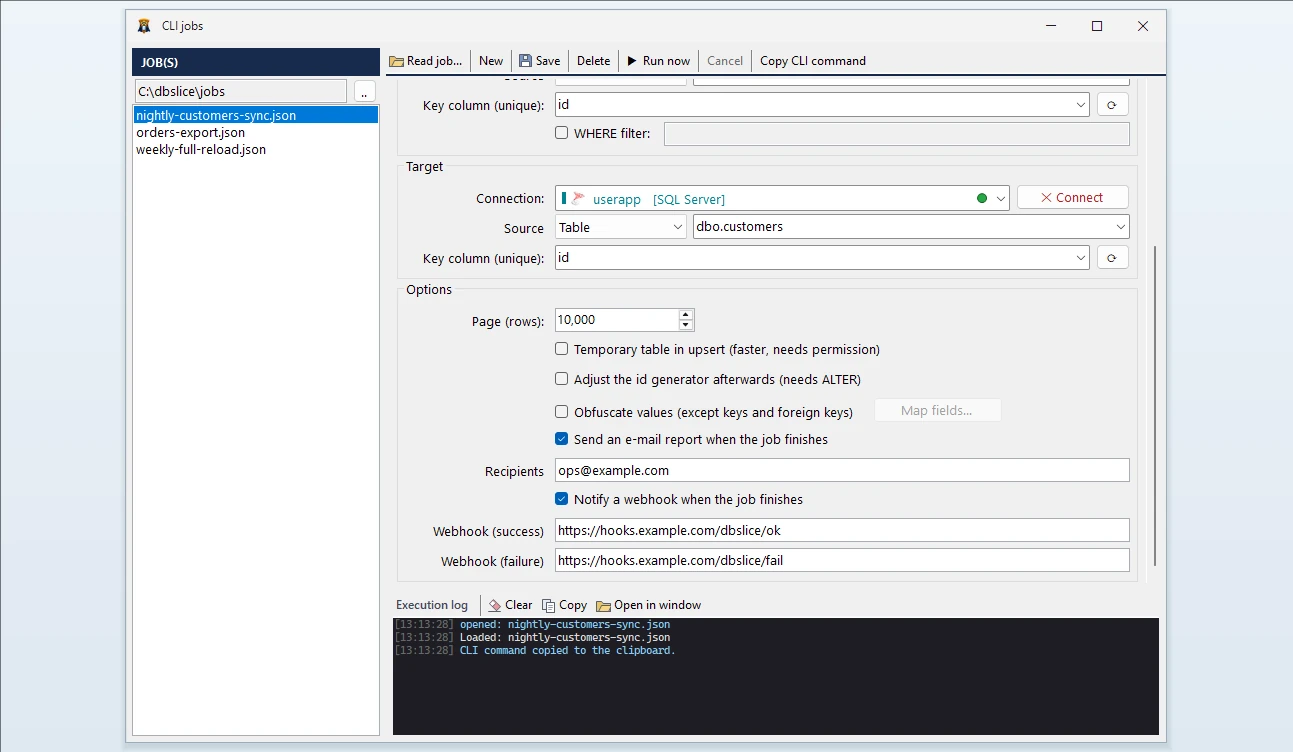
Task: Edit the Webhook (success) URL field
Action: pyautogui.click(x=842, y=530)
